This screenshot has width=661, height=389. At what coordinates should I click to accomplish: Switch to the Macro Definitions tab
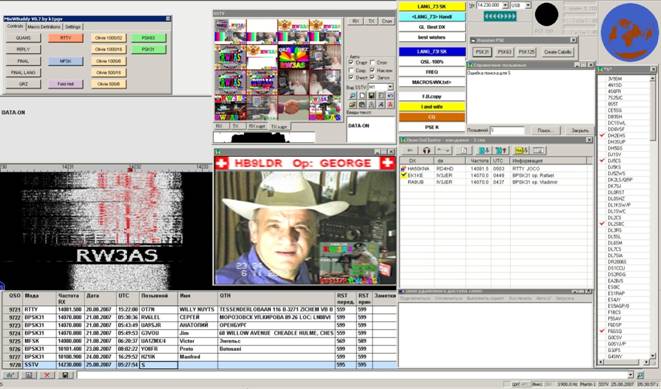(44, 27)
